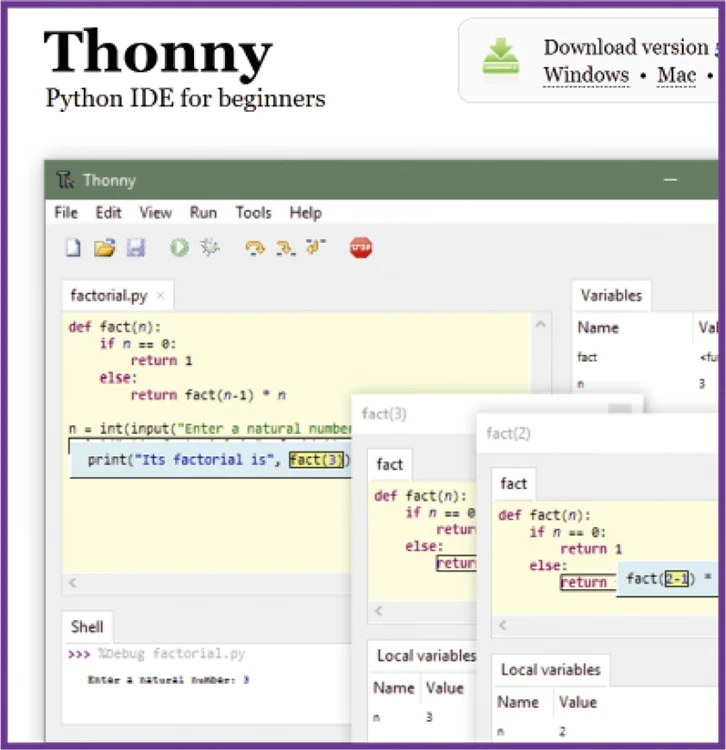Click the return 1 line in main editor
This screenshot has height=750, width=726.
tap(161, 360)
